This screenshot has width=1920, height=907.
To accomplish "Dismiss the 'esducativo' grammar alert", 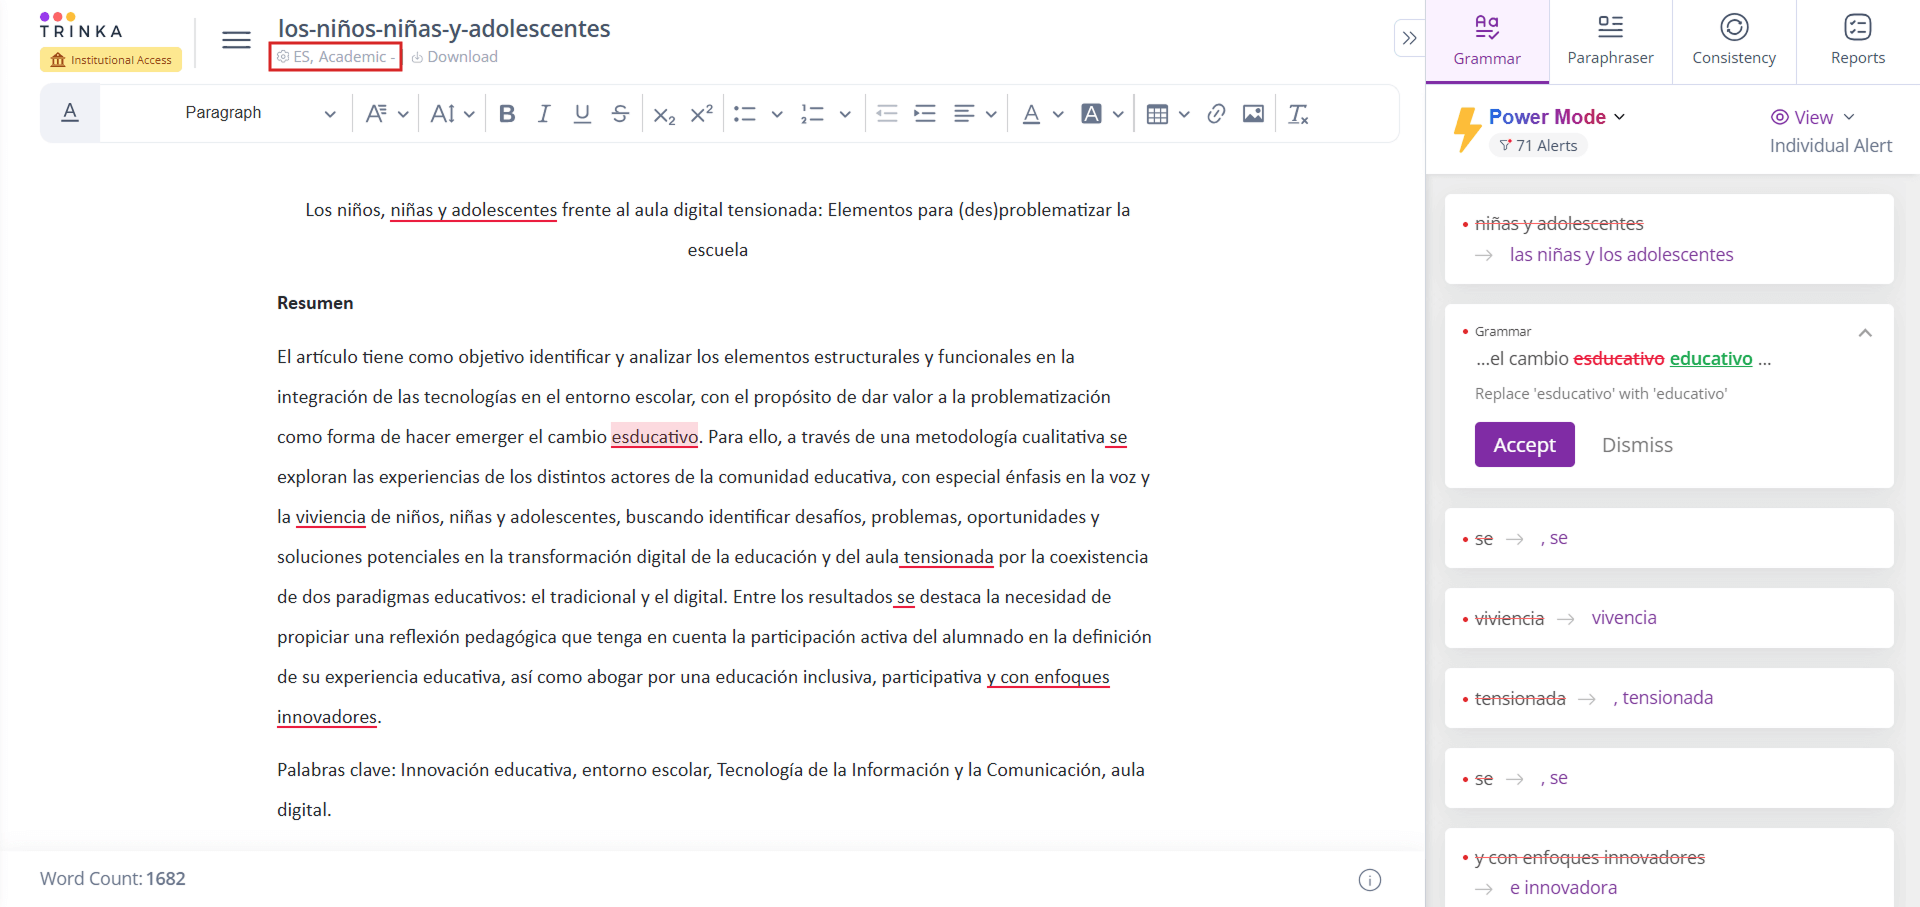I will click(x=1637, y=445).
